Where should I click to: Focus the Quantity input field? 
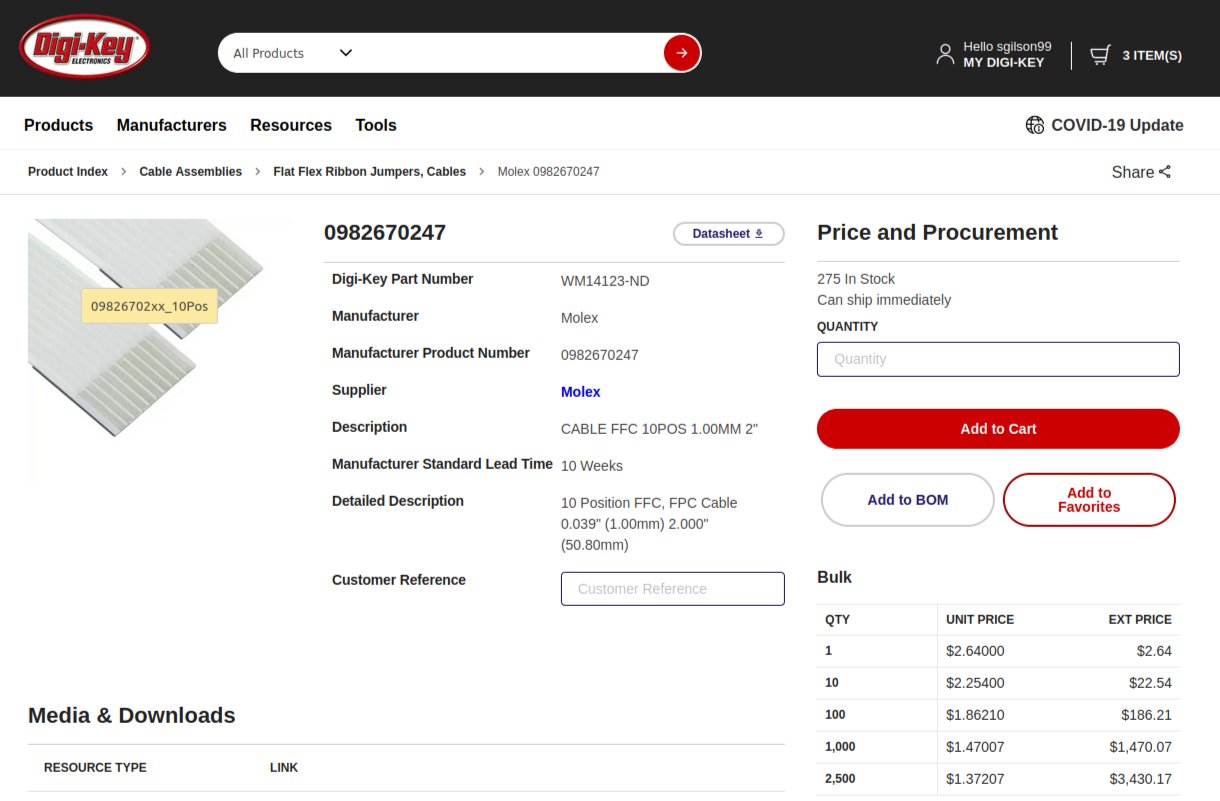[998, 359]
